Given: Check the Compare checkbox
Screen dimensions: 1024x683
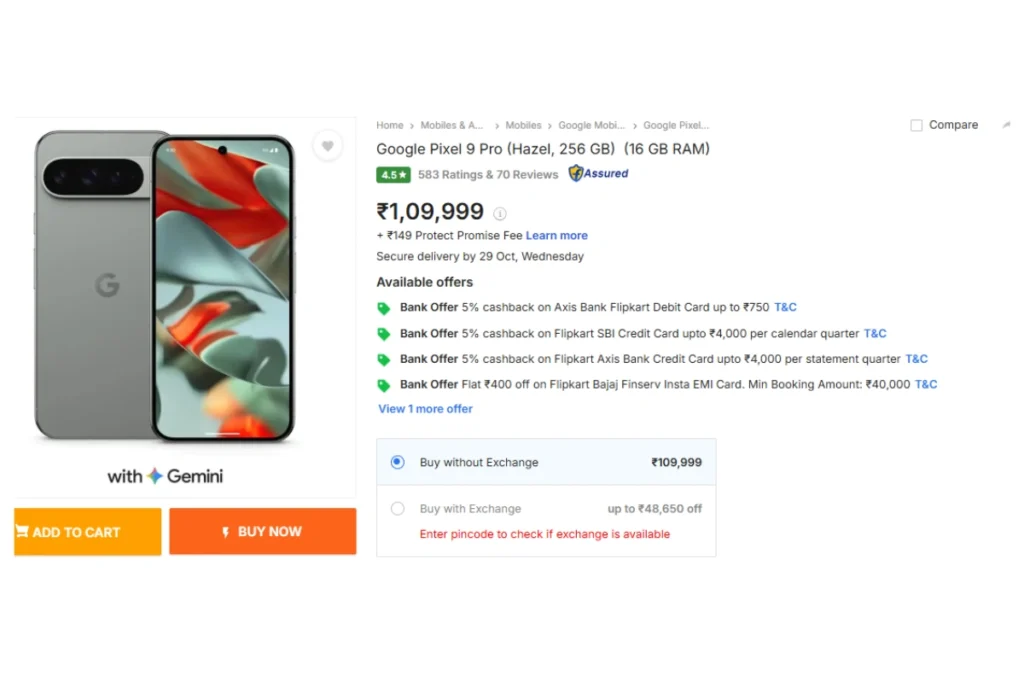Looking at the screenshot, I should [x=916, y=125].
